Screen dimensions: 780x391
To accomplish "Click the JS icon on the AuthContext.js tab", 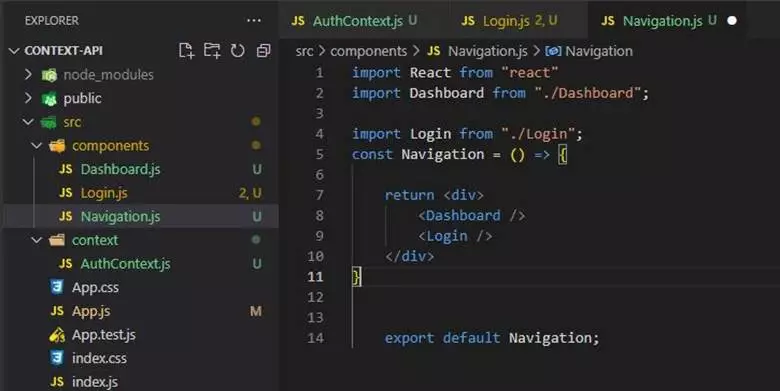I will tap(298, 21).
